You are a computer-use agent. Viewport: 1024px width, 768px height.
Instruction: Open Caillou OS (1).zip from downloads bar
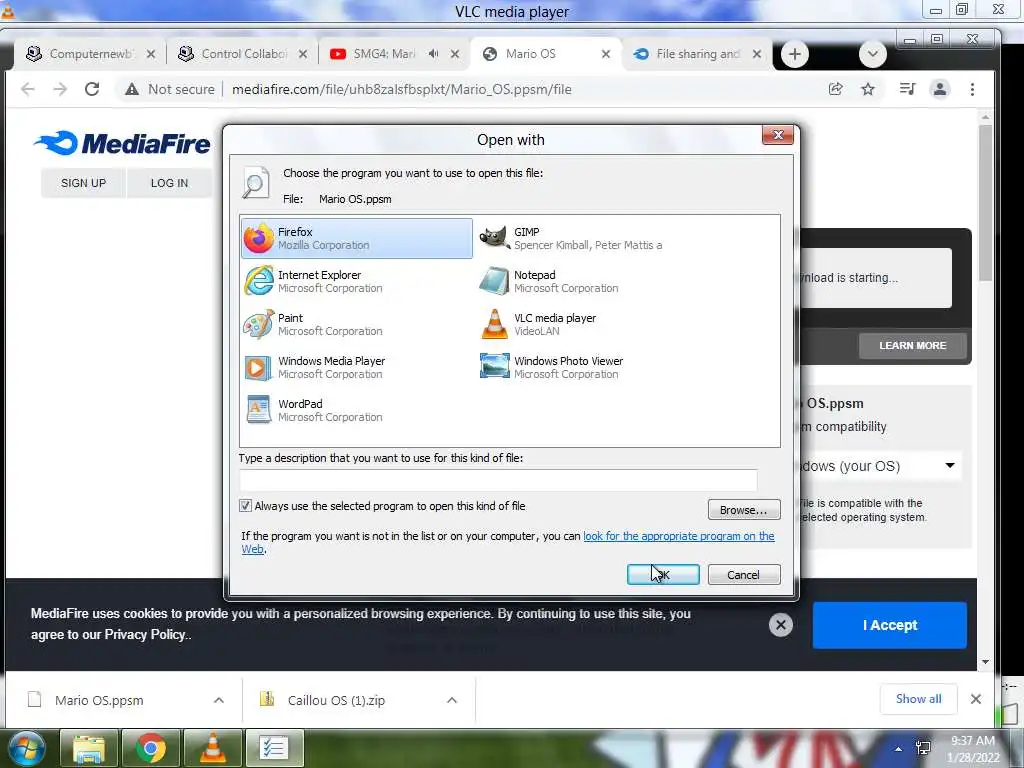tap(336, 700)
